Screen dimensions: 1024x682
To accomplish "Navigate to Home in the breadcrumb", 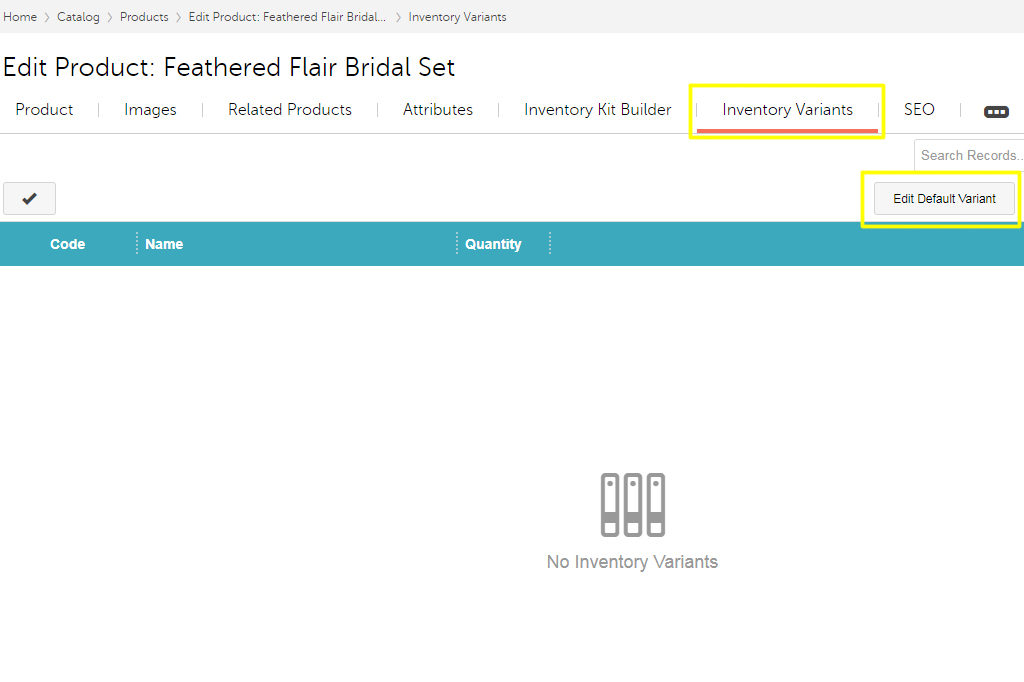I will pyautogui.click(x=20, y=17).
